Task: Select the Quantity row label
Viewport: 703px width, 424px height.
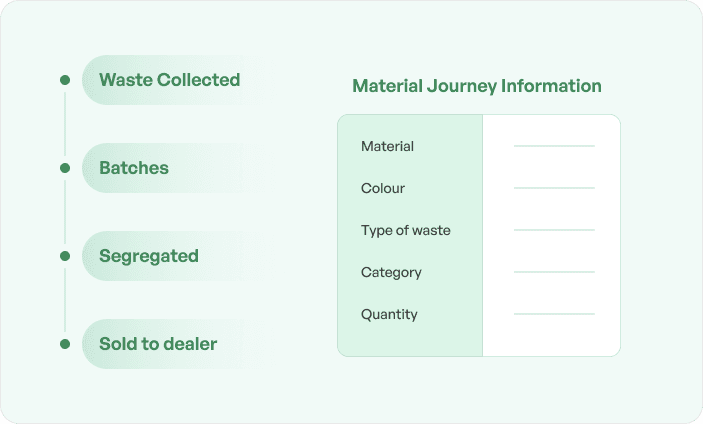Action: tap(389, 314)
